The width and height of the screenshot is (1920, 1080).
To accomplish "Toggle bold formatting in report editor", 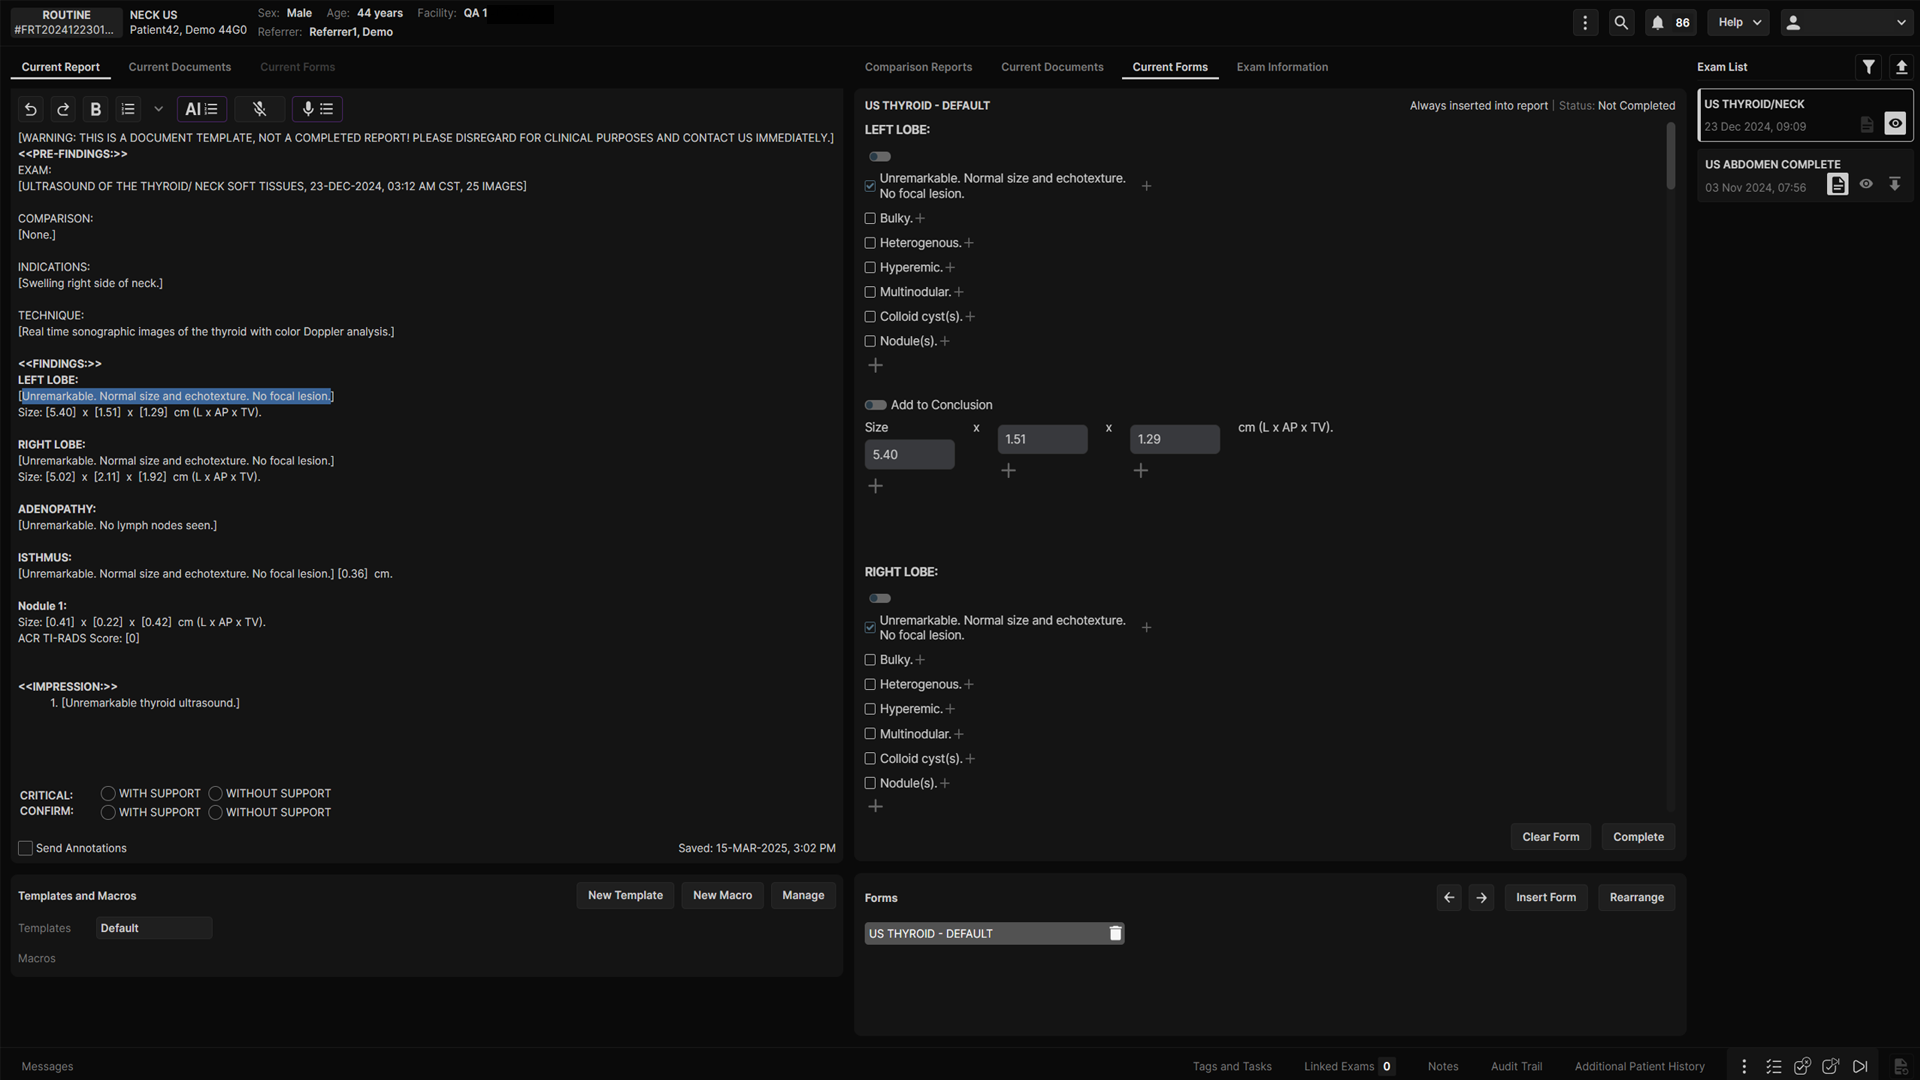I will tap(96, 109).
